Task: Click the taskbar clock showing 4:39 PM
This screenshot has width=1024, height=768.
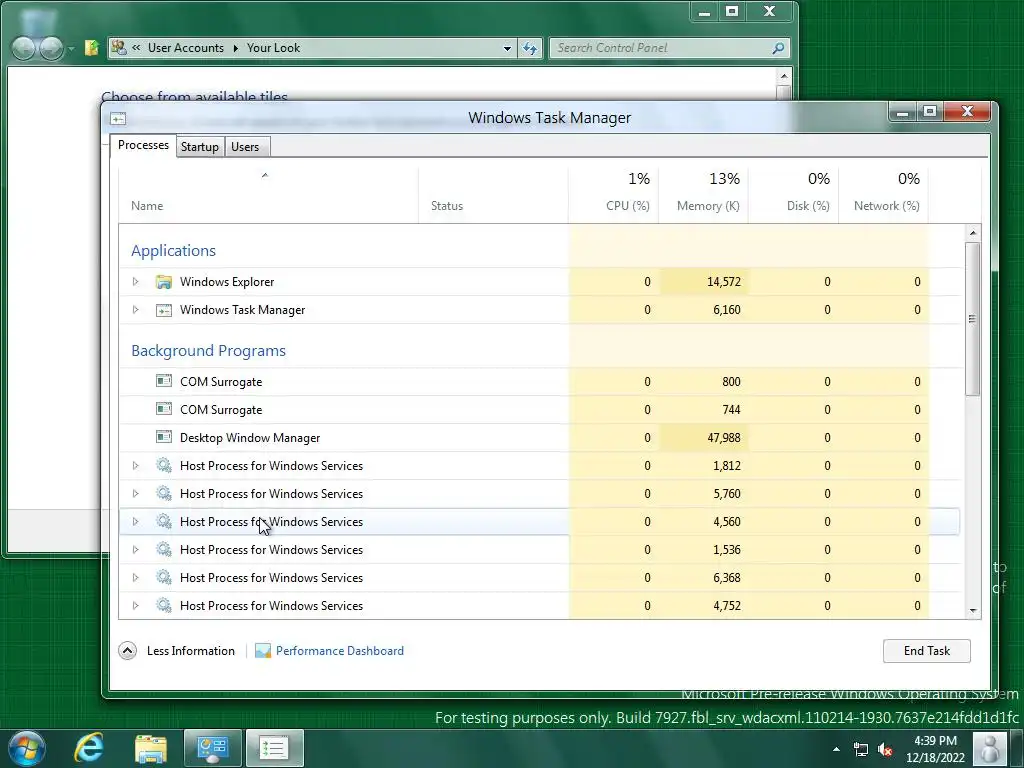Action: (x=935, y=749)
